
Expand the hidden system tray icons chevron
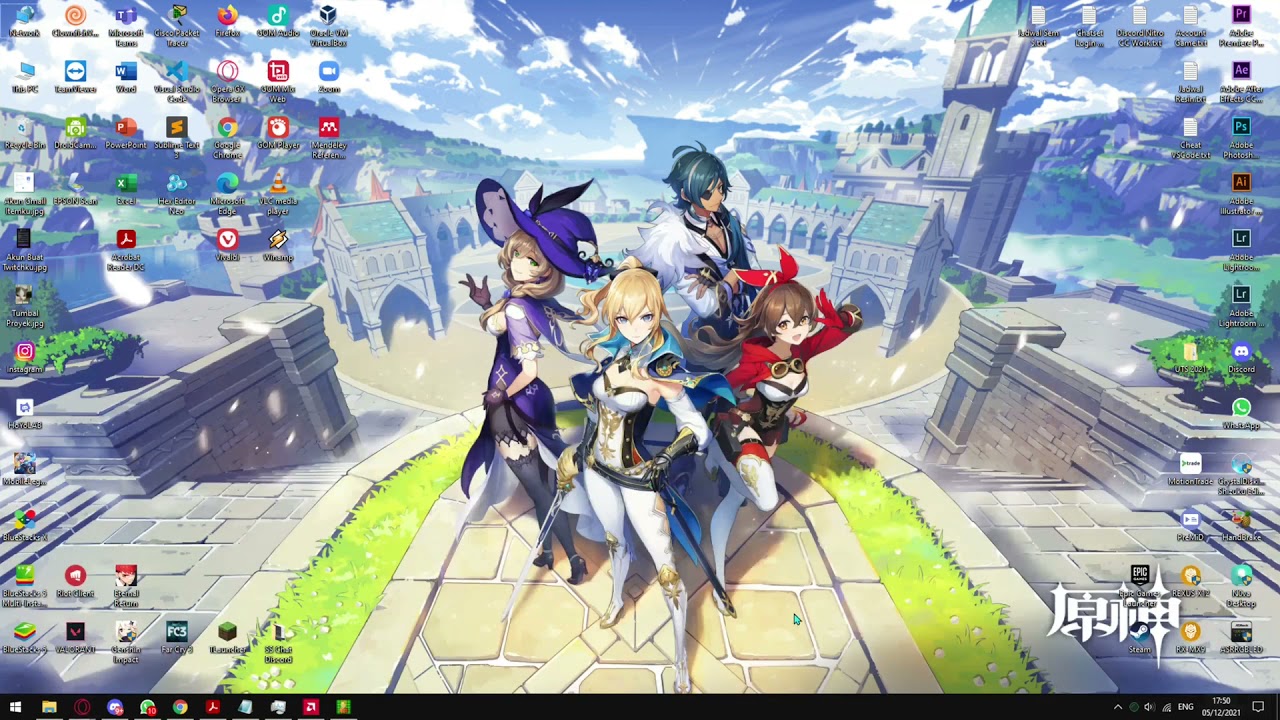coord(1118,707)
